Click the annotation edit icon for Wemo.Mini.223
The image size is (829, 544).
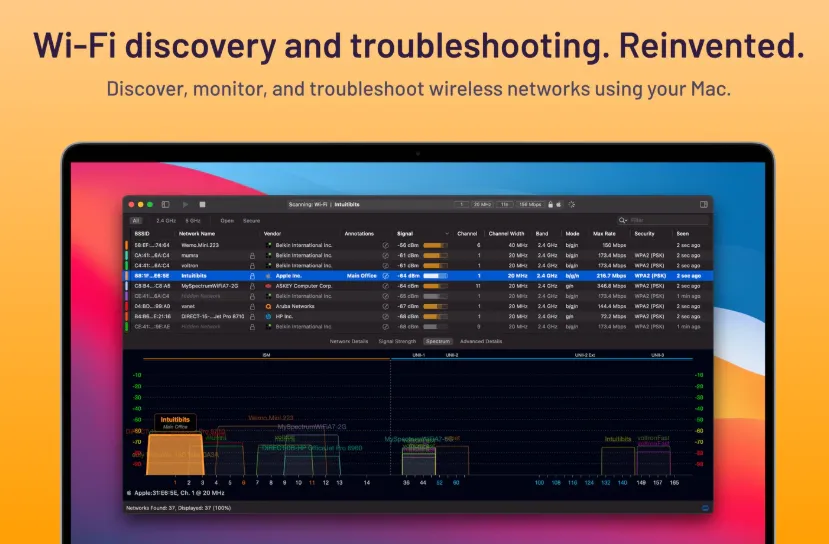[x=385, y=245]
